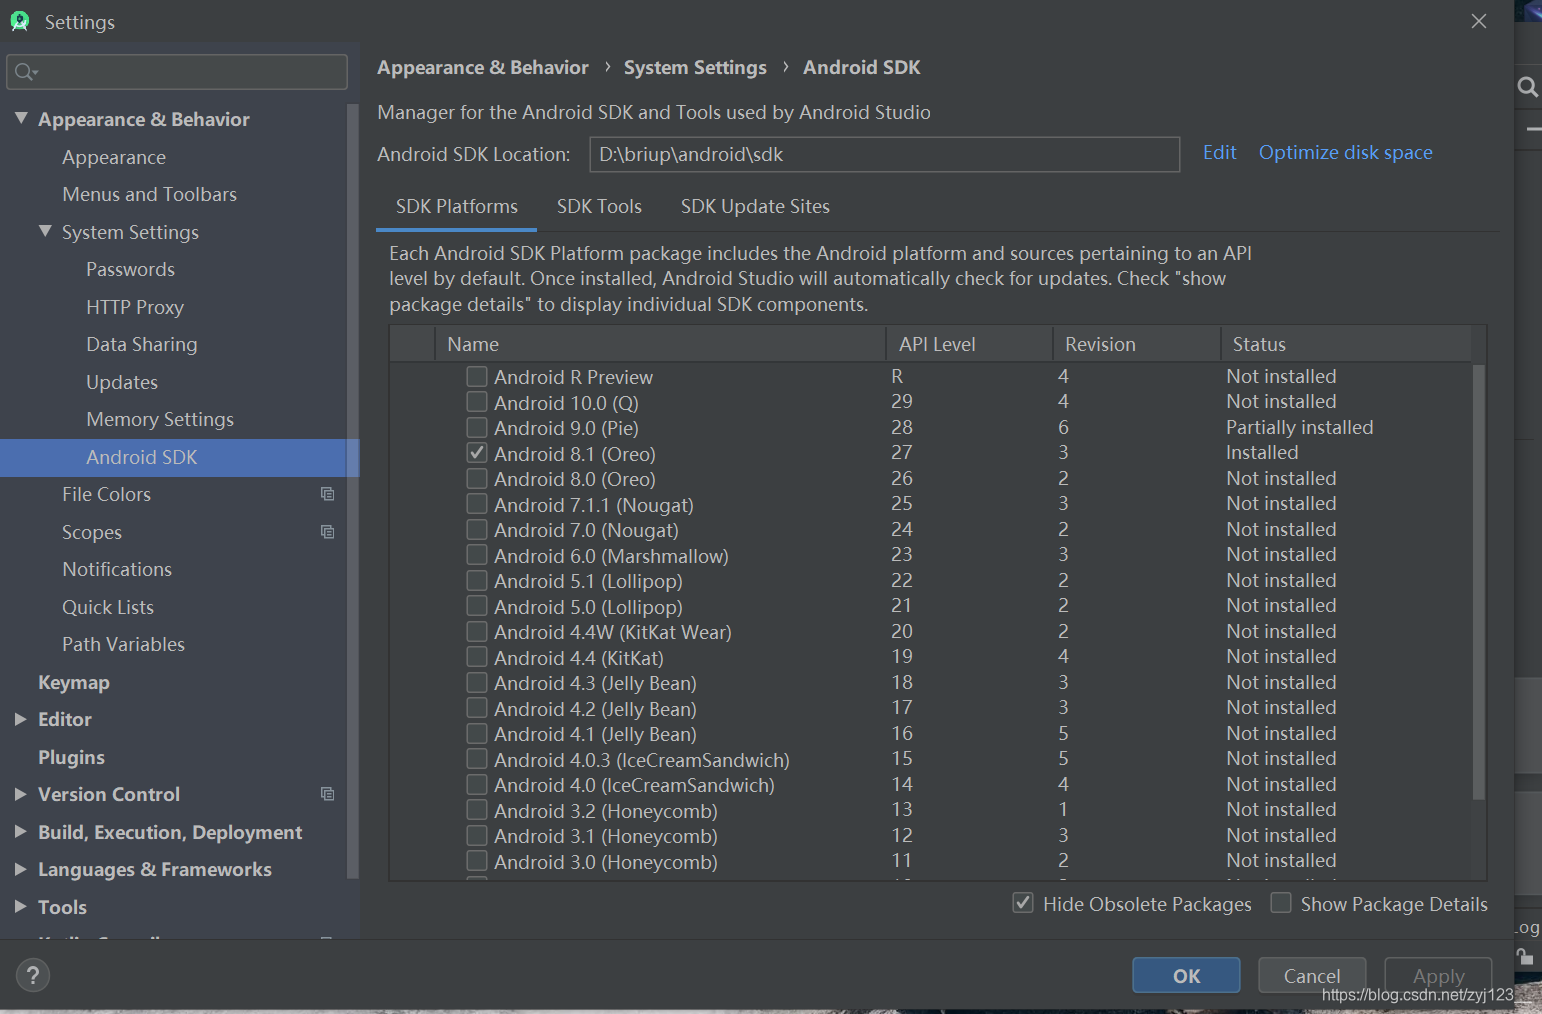Screen dimensions: 1542x1014
Task: Check the Android 5.0 (Lollipop) checkbox
Action: 477,606
